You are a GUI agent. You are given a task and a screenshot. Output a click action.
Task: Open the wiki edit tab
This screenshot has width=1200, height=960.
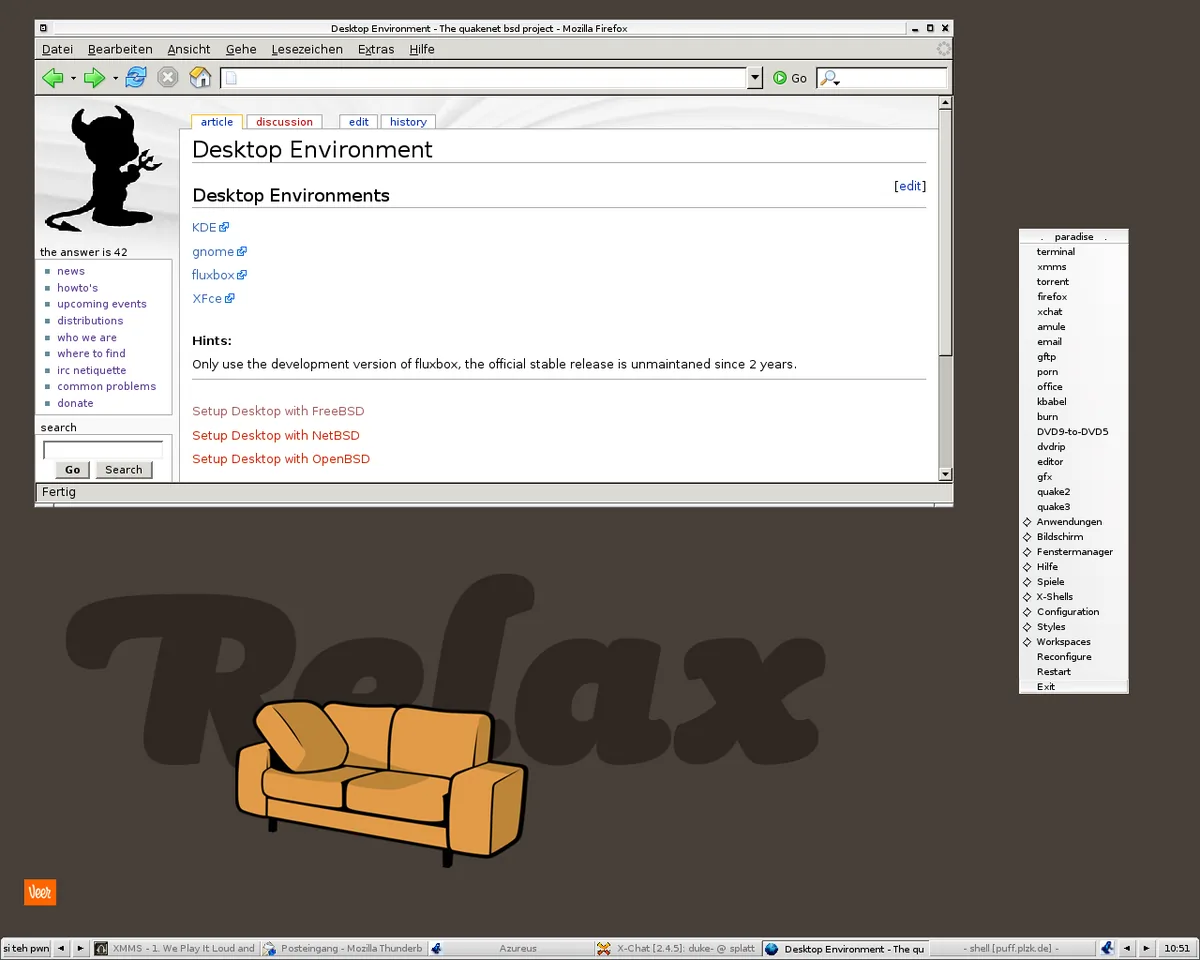pyautogui.click(x=359, y=122)
